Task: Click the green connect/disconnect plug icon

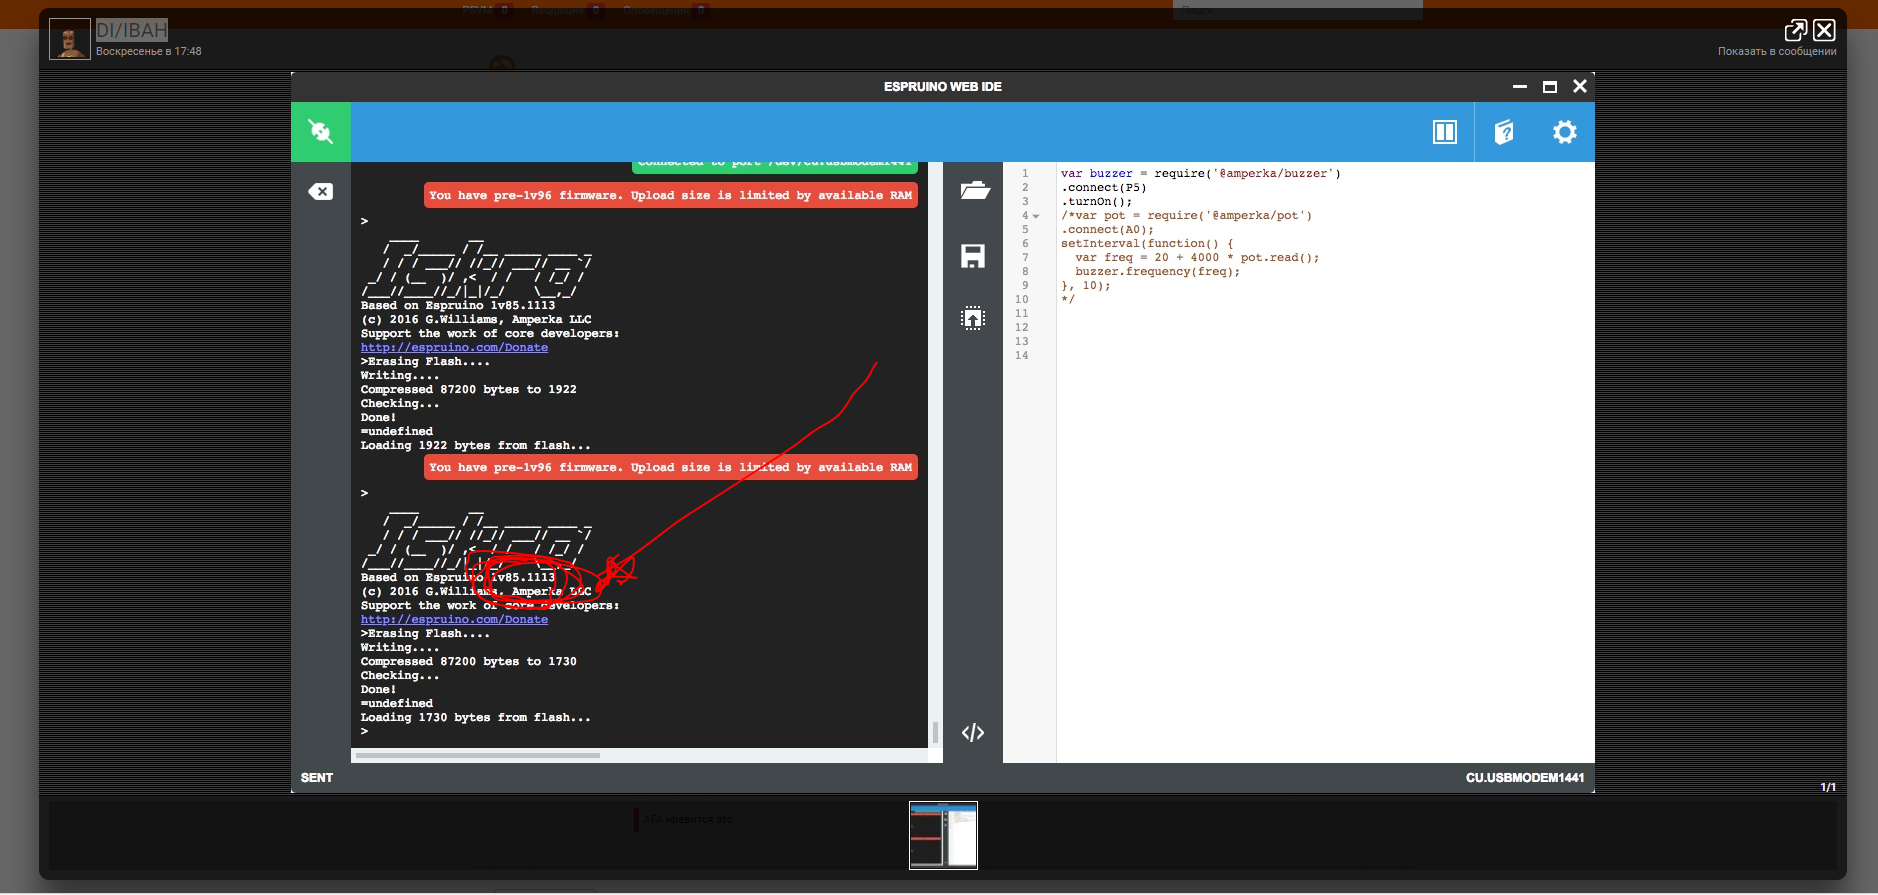Action: pyautogui.click(x=320, y=131)
